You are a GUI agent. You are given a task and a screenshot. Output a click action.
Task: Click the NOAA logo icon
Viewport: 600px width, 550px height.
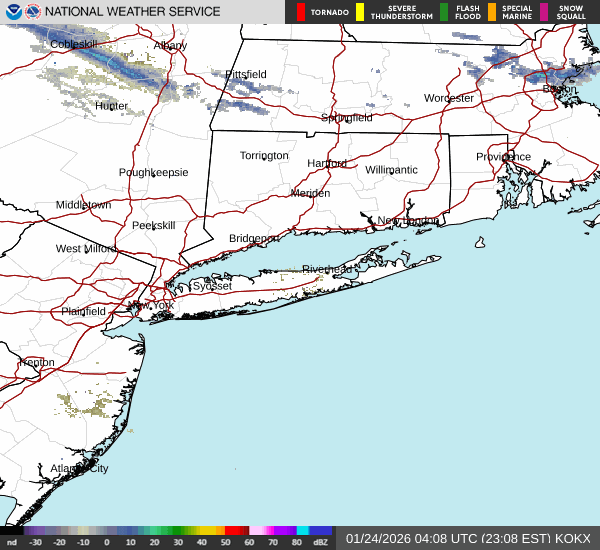(x=12, y=12)
